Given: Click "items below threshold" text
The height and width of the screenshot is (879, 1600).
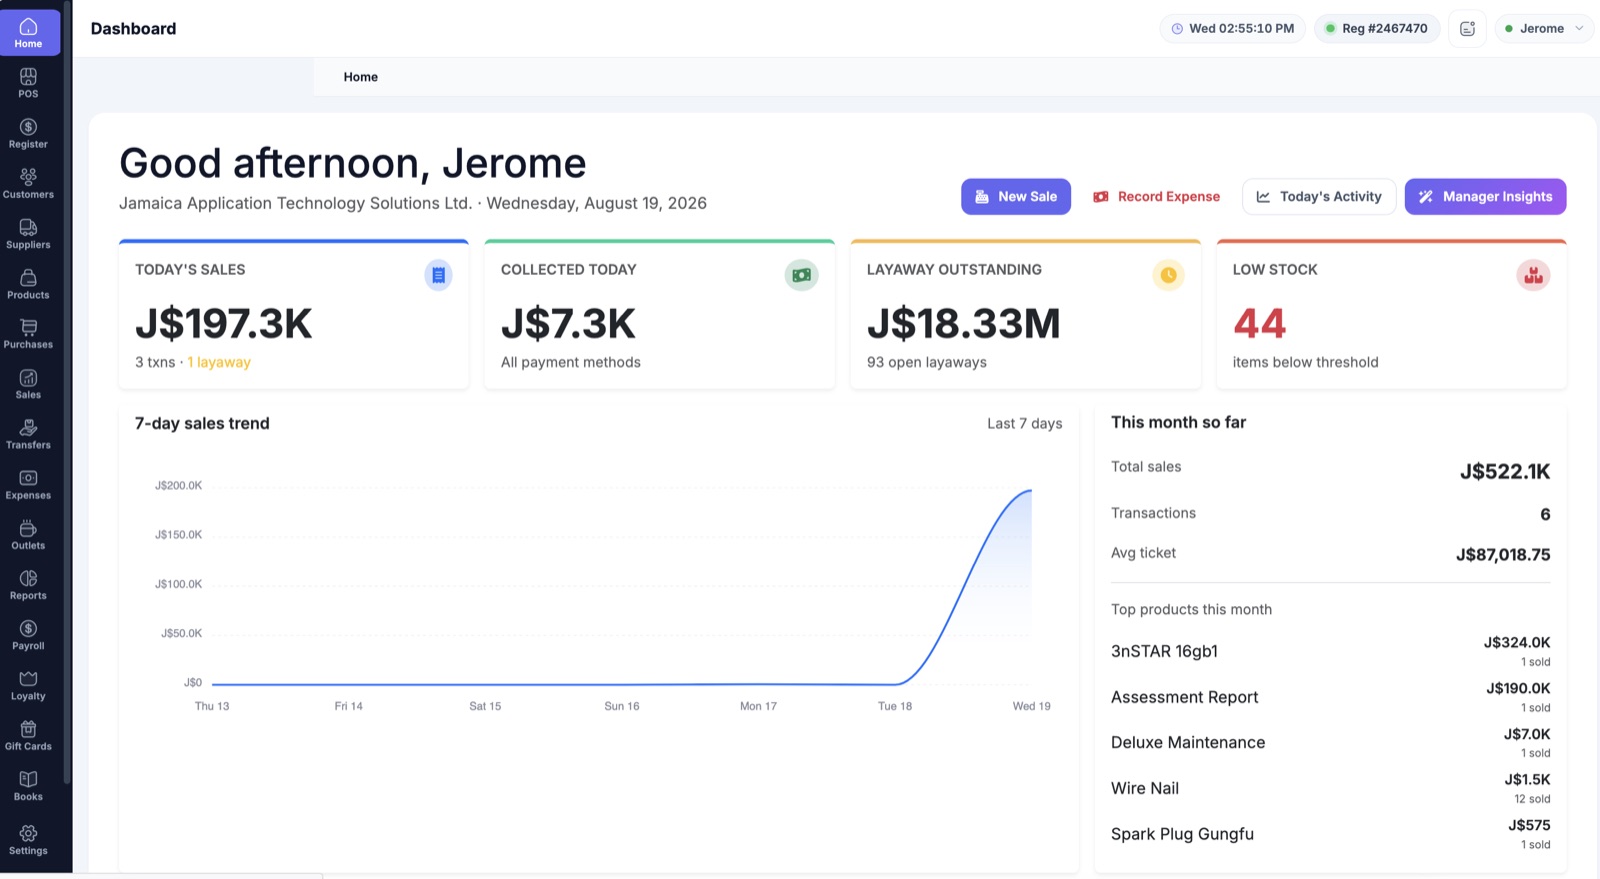Looking at the screenshot, I should [1306, 362].
